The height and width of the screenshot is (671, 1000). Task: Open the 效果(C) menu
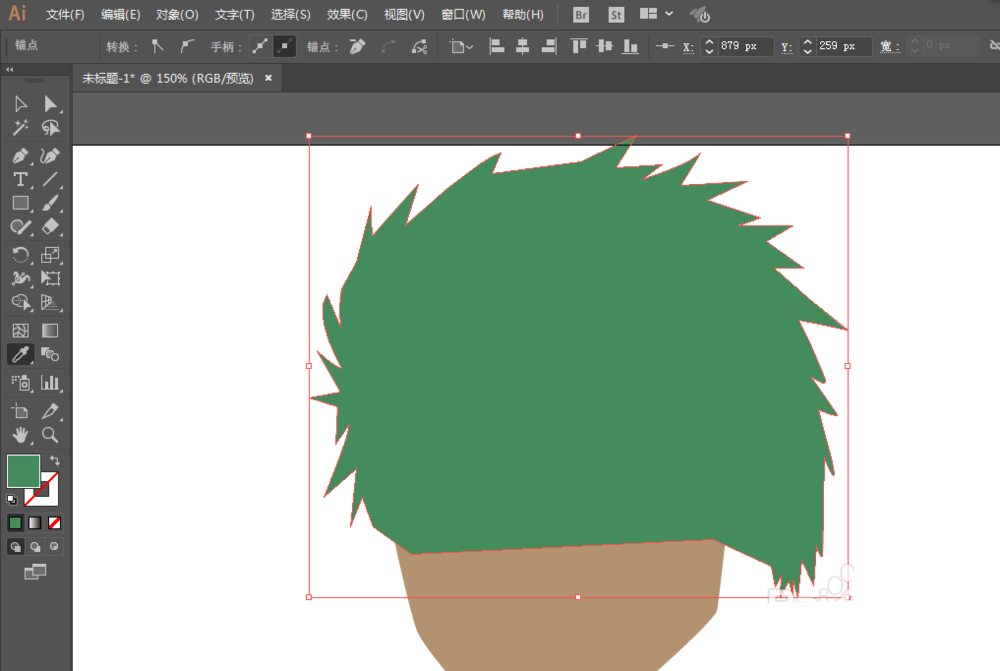pos(347,15)
